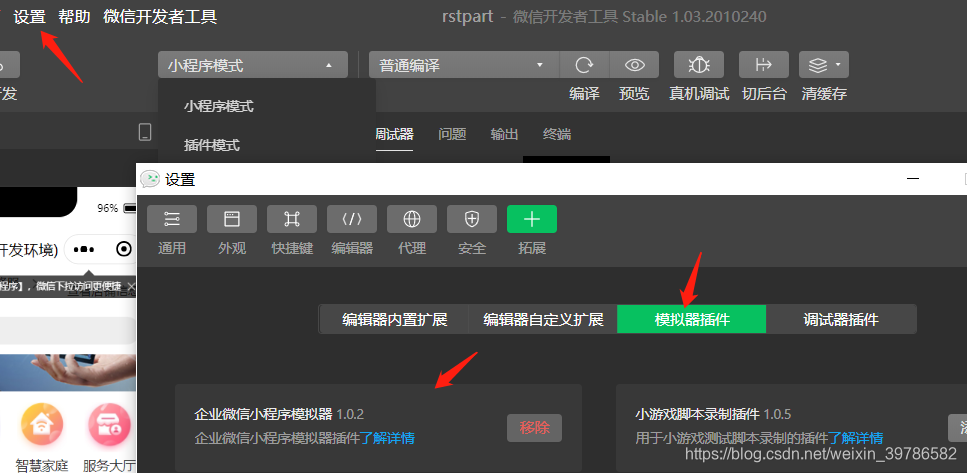Click the 清缓存 layers icon

pos(817,65)
